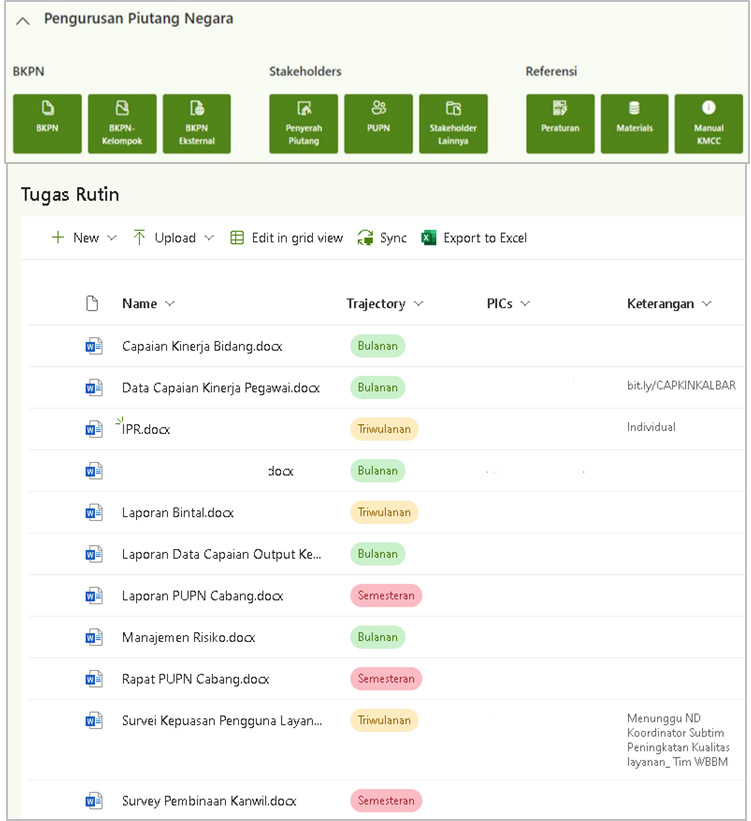Open the Penyerah Piutang tile
751x821 pixels.
303,124
